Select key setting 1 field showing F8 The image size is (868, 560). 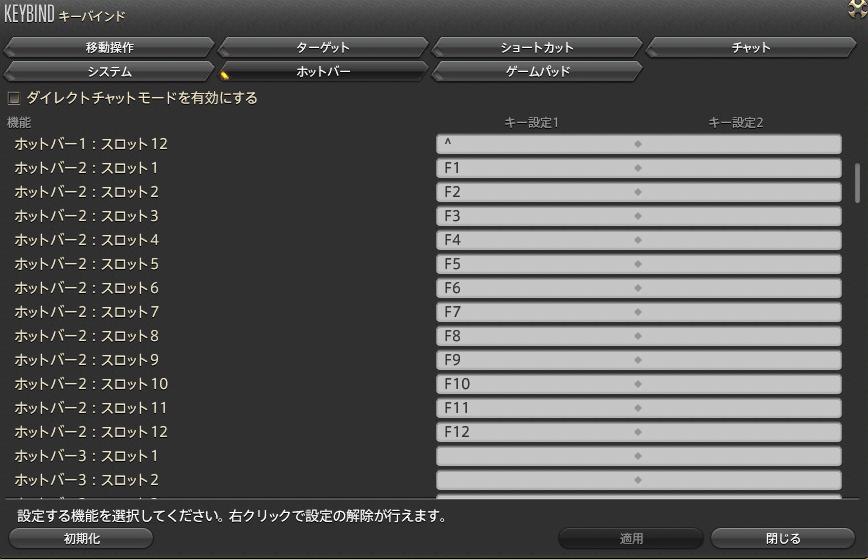pos(537,336)
